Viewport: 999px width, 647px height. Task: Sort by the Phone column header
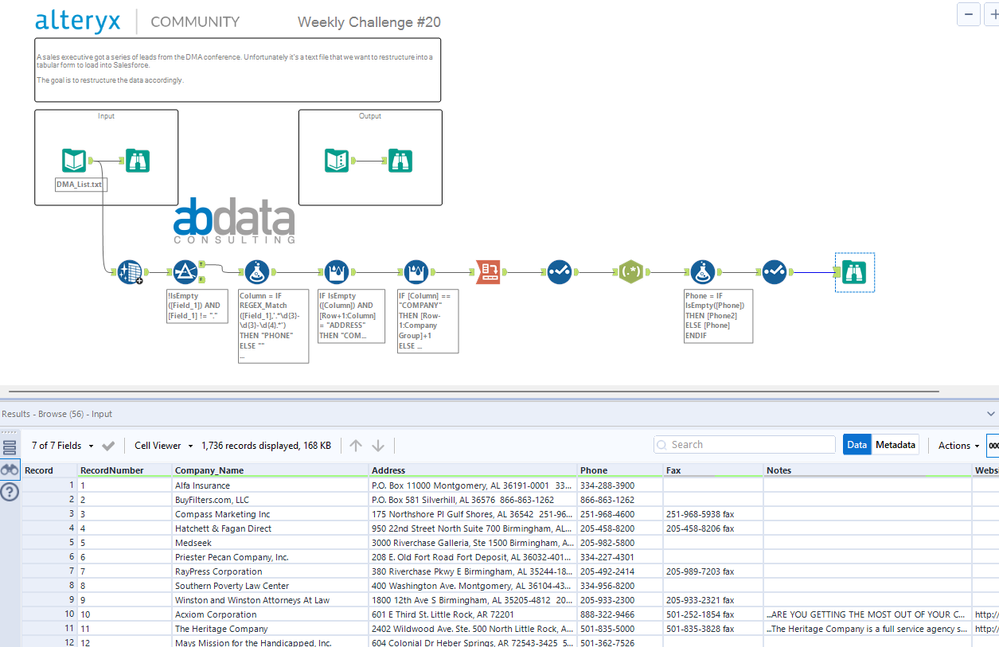click(x=621, y=471)
